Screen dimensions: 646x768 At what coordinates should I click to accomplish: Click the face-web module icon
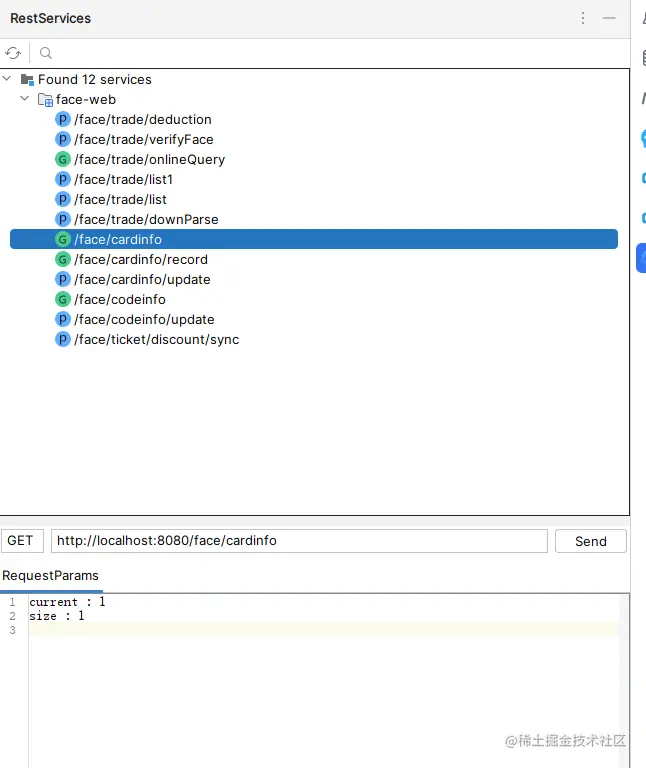pyautogui.click(x=45, y=99)
